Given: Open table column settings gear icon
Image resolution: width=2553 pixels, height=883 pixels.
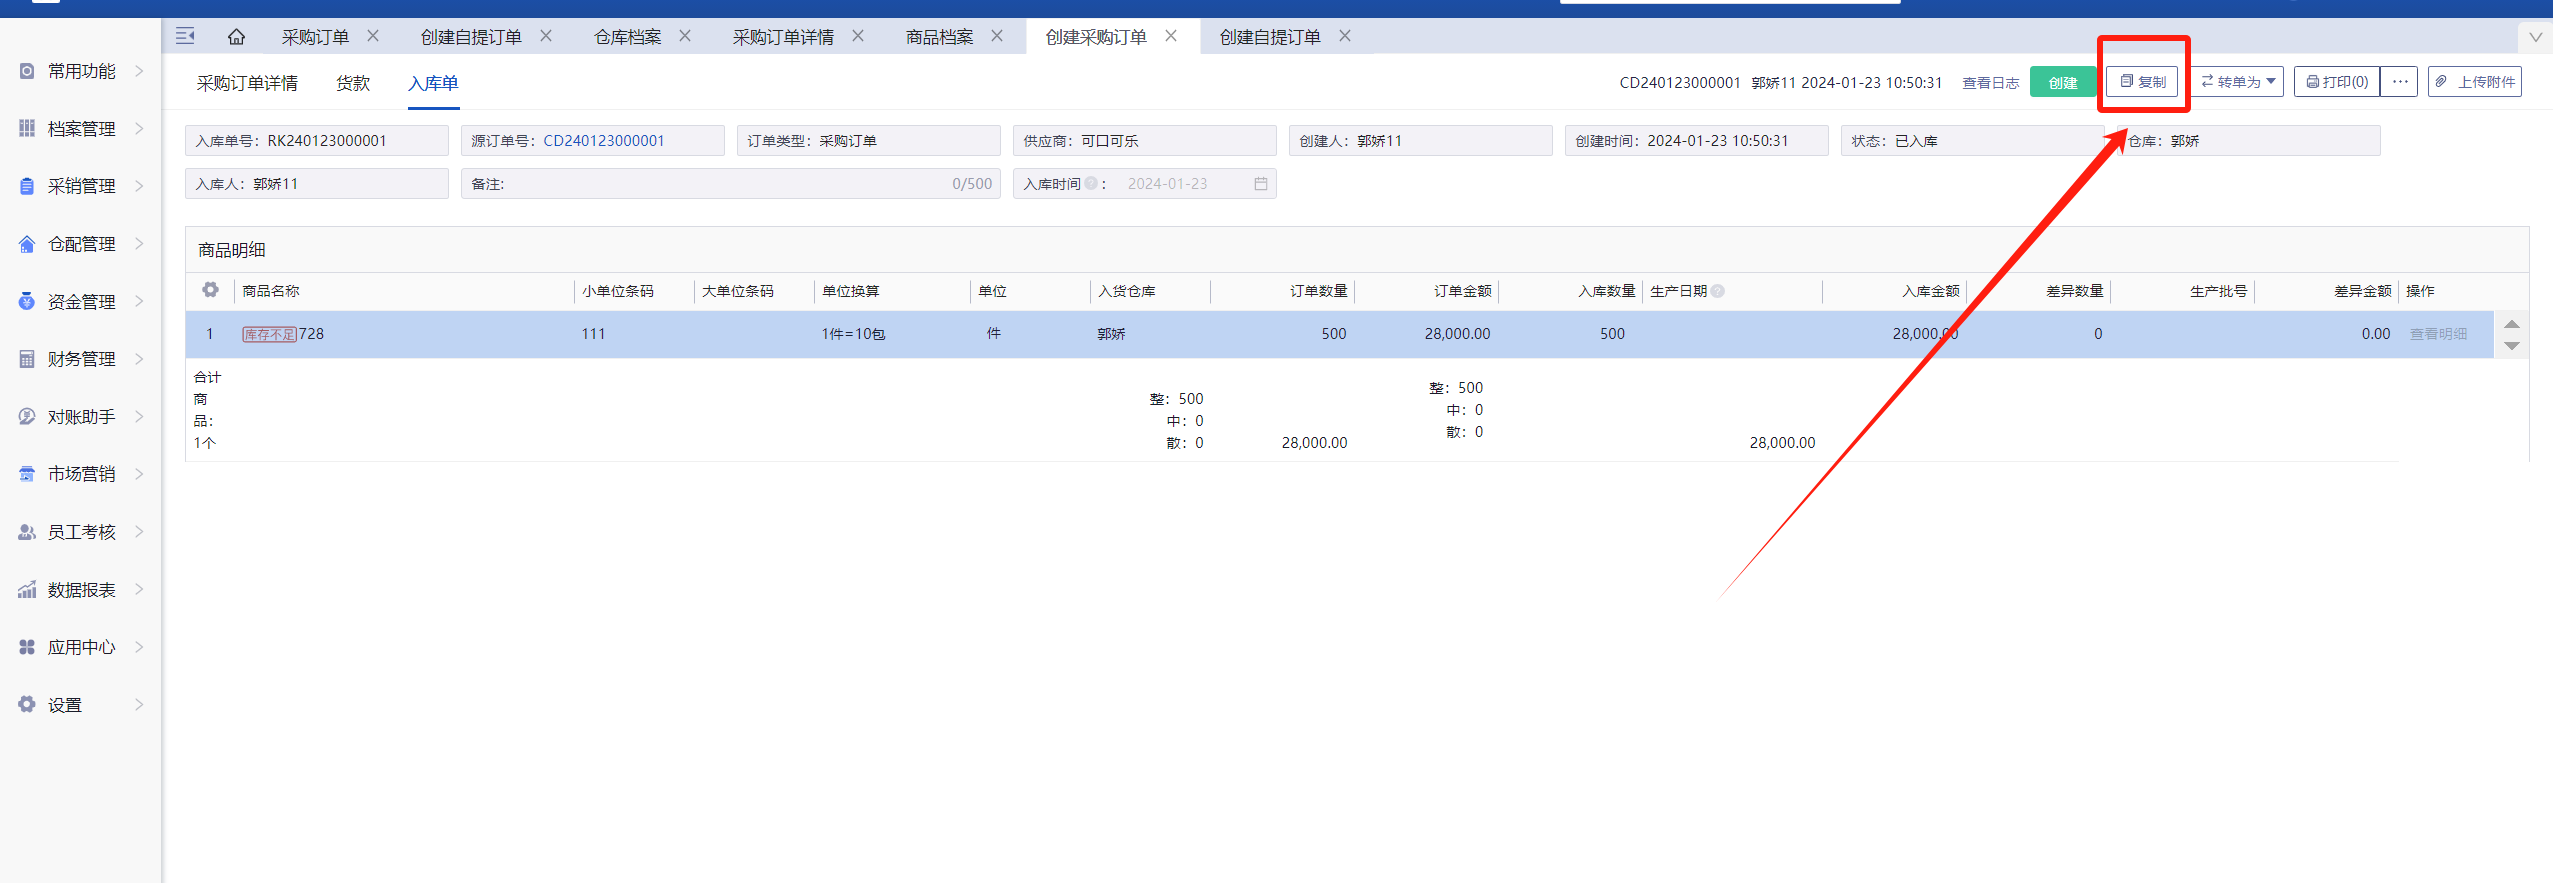Looking at the screenshot, I should click(x=210, y=290).
